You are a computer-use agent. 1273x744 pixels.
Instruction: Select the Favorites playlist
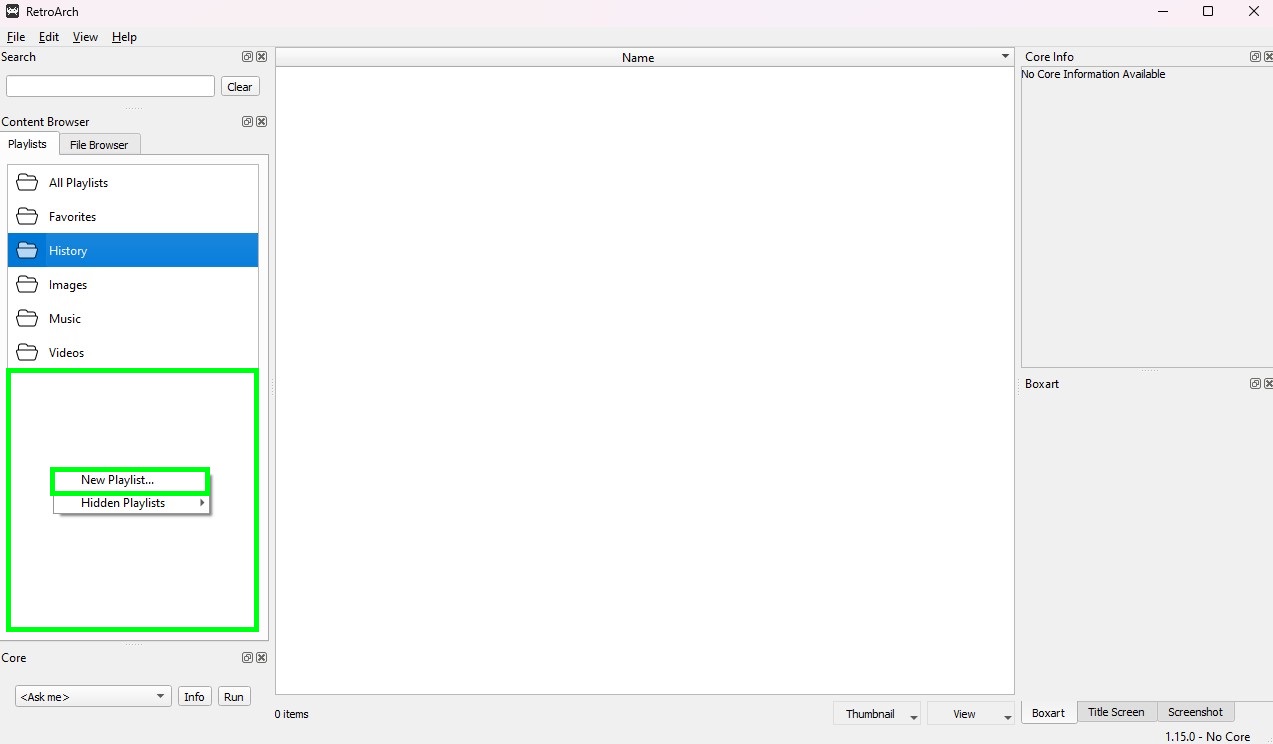pos(133,217)
